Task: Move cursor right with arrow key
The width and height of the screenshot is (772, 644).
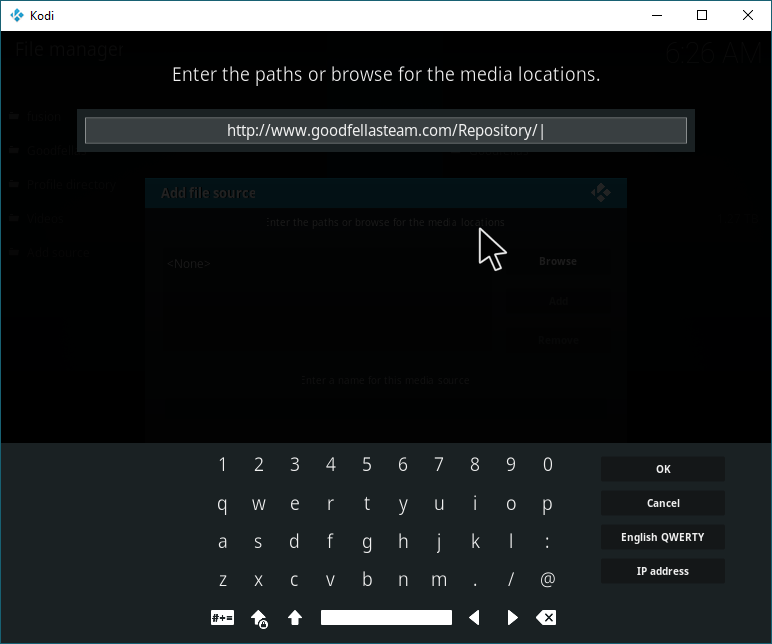Action: click(x=512, y=617)
